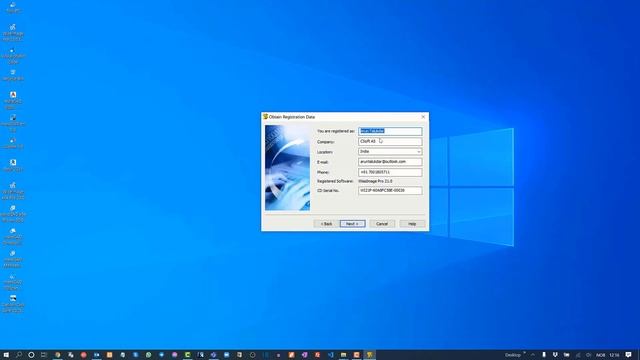Open the Desktop toolbar on the taskbar
Image resolution: width=640 pixels, height=360 pixels.
513,355
